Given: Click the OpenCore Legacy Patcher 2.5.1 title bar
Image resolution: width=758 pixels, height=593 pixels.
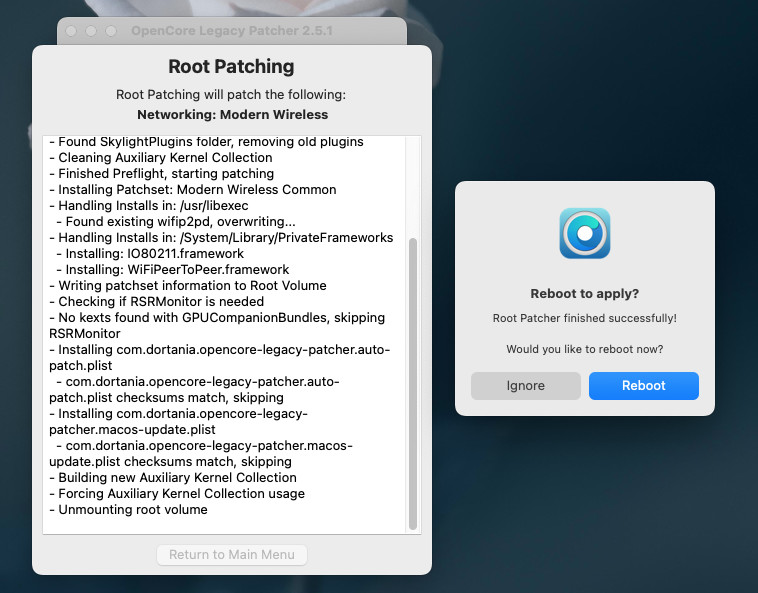Looking at the screenshot, I should 232,31.
